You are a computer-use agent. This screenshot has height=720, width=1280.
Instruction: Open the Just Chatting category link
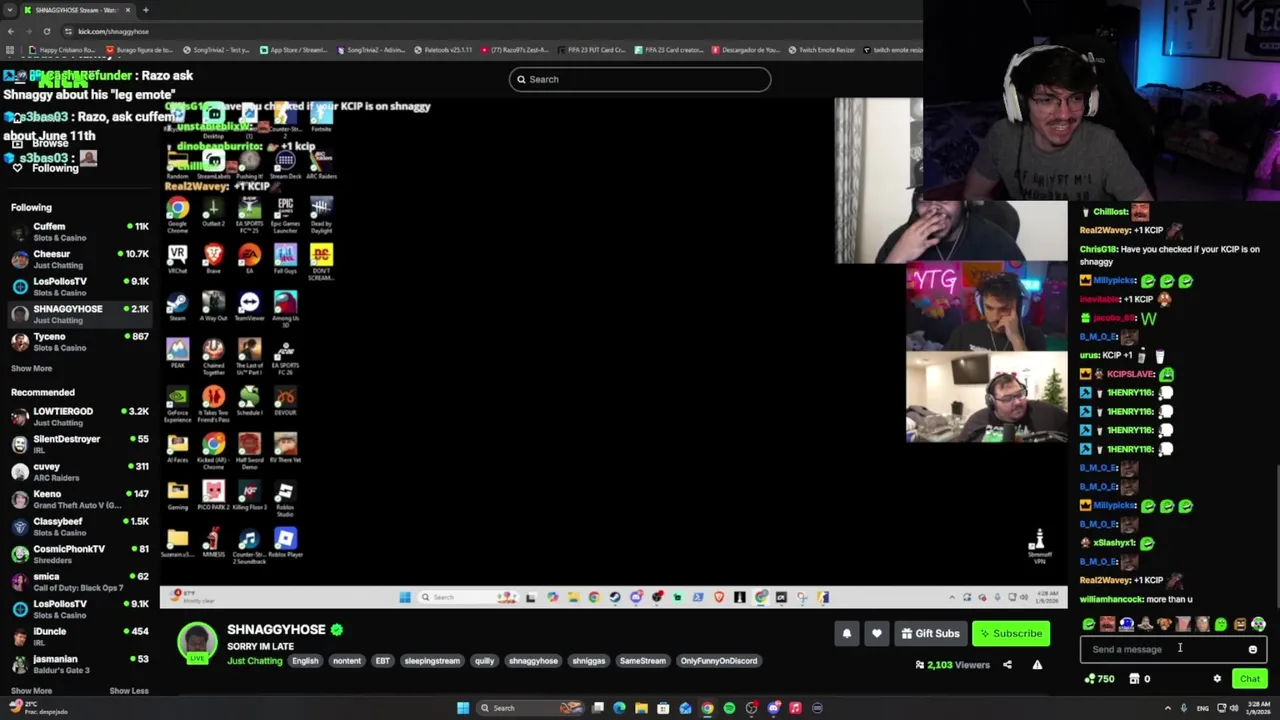point(255,661)
